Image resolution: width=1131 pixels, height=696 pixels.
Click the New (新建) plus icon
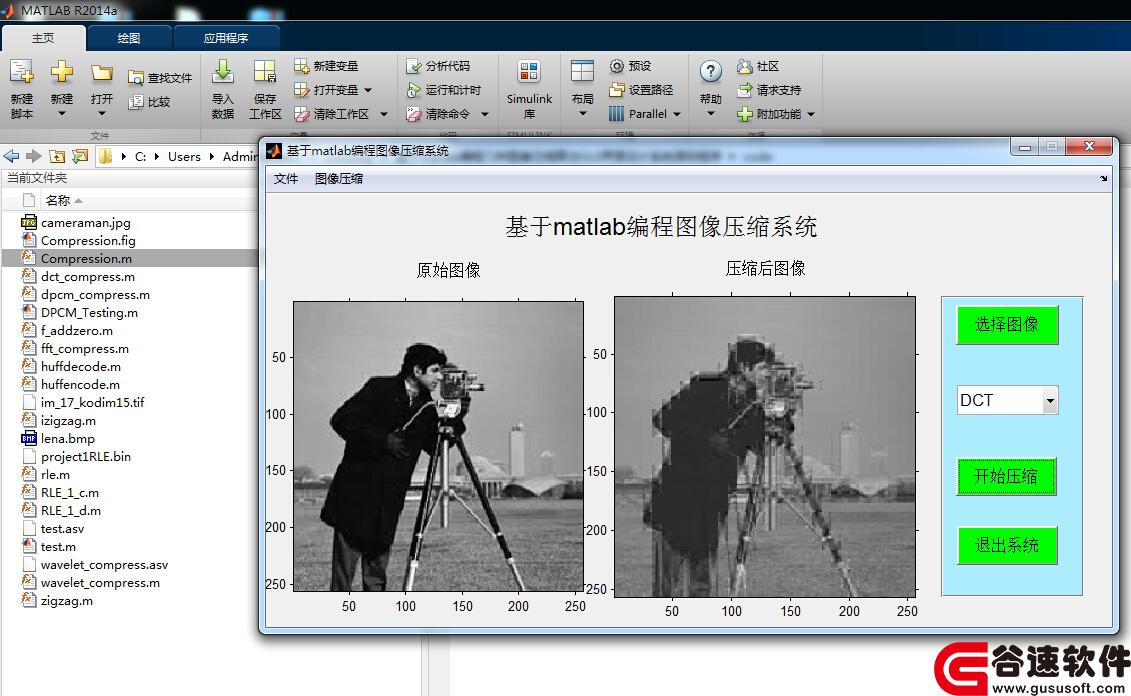pos(62,71)
